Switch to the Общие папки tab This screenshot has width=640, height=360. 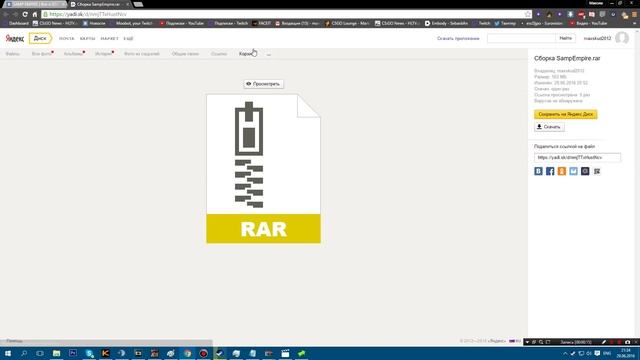pyautogui.click(x=185, y=54)
